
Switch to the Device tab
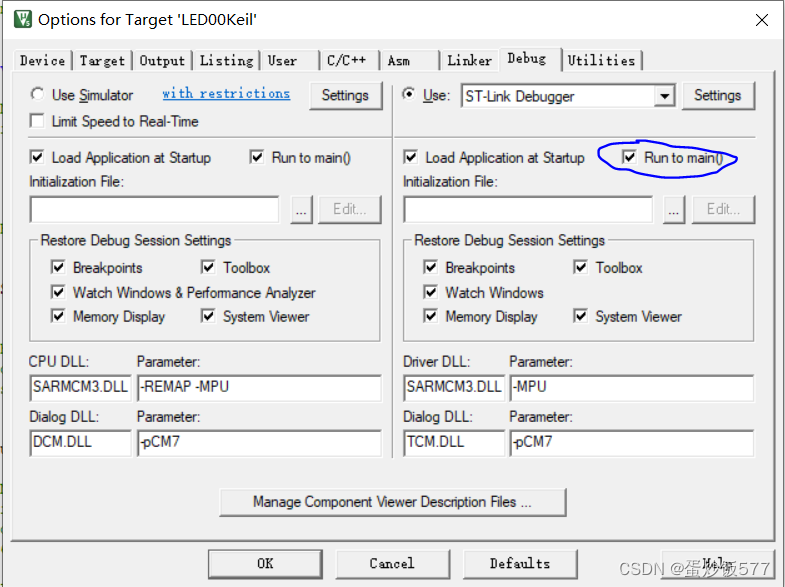pos(43,61)
